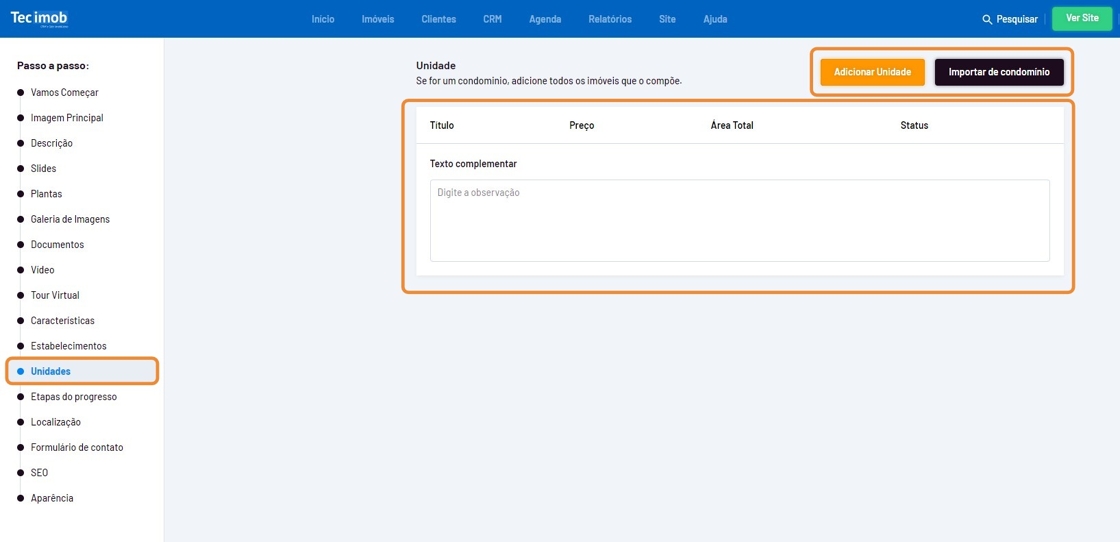Screen dimensions: 1120x542
Task: Open the Imóveis menu
Action: (378, 19)
